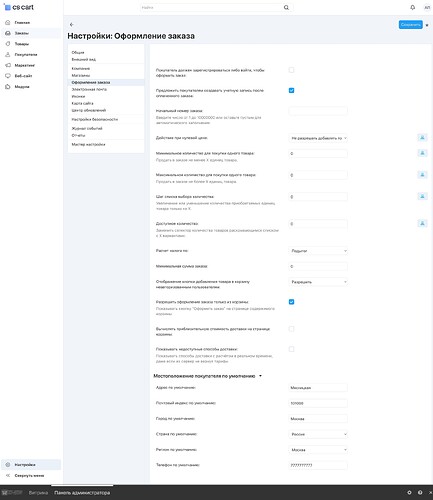
Task: Click the search magnifier icon
Action: click(286, 7)
